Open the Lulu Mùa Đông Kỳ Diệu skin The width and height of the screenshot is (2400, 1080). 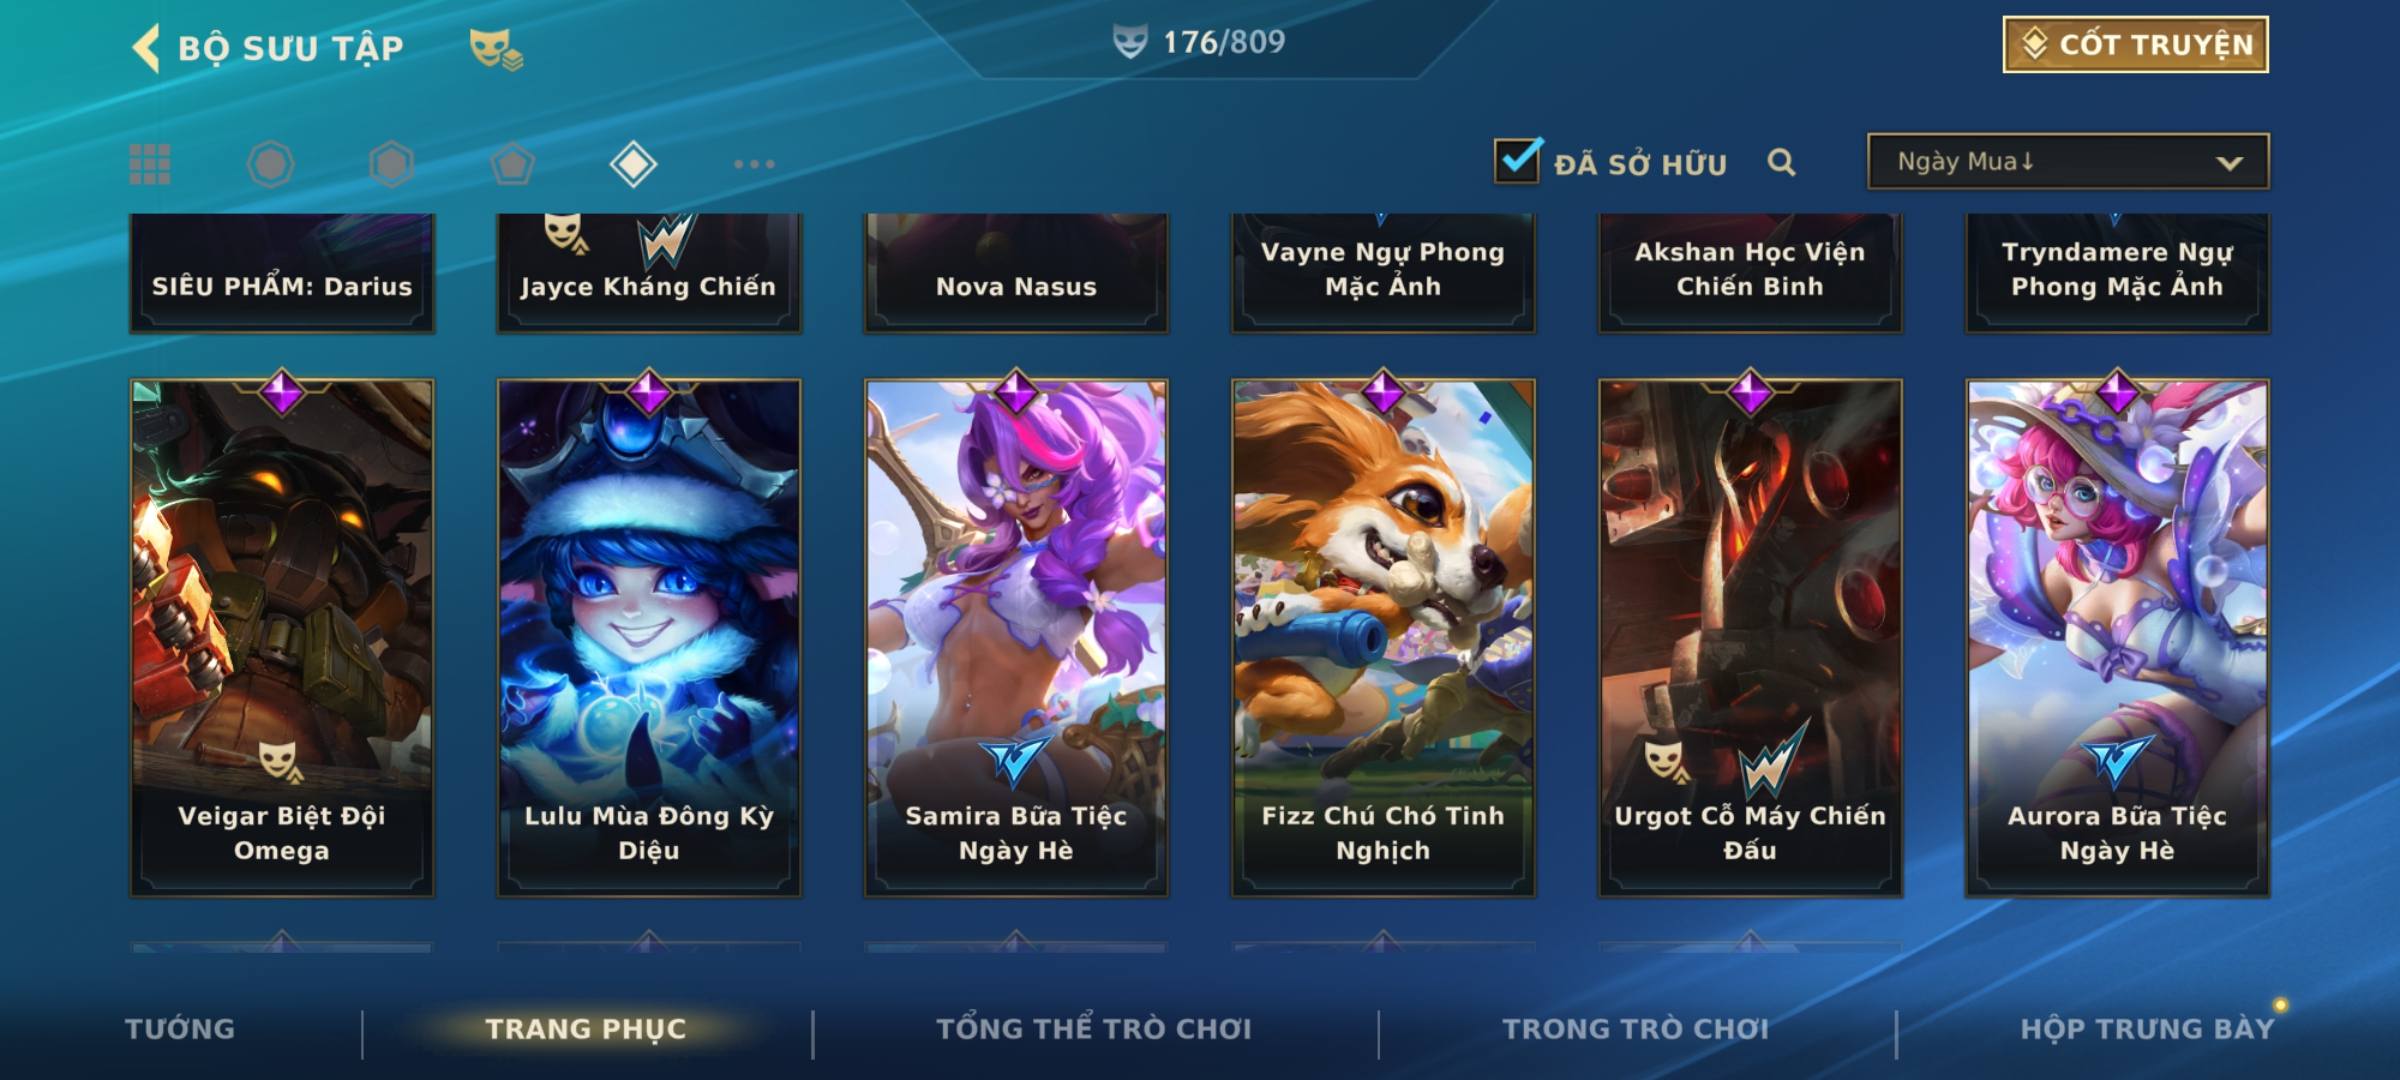(x=649, y=637)
